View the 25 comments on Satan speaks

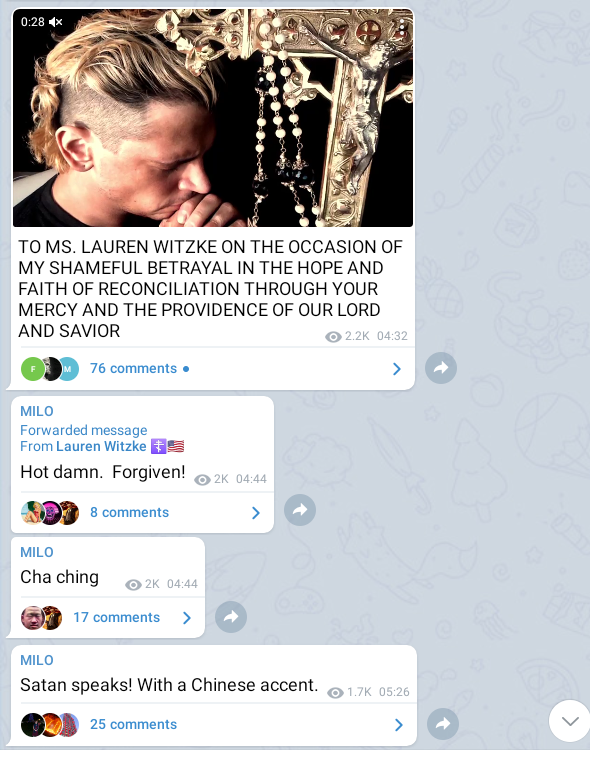point(133,724)
